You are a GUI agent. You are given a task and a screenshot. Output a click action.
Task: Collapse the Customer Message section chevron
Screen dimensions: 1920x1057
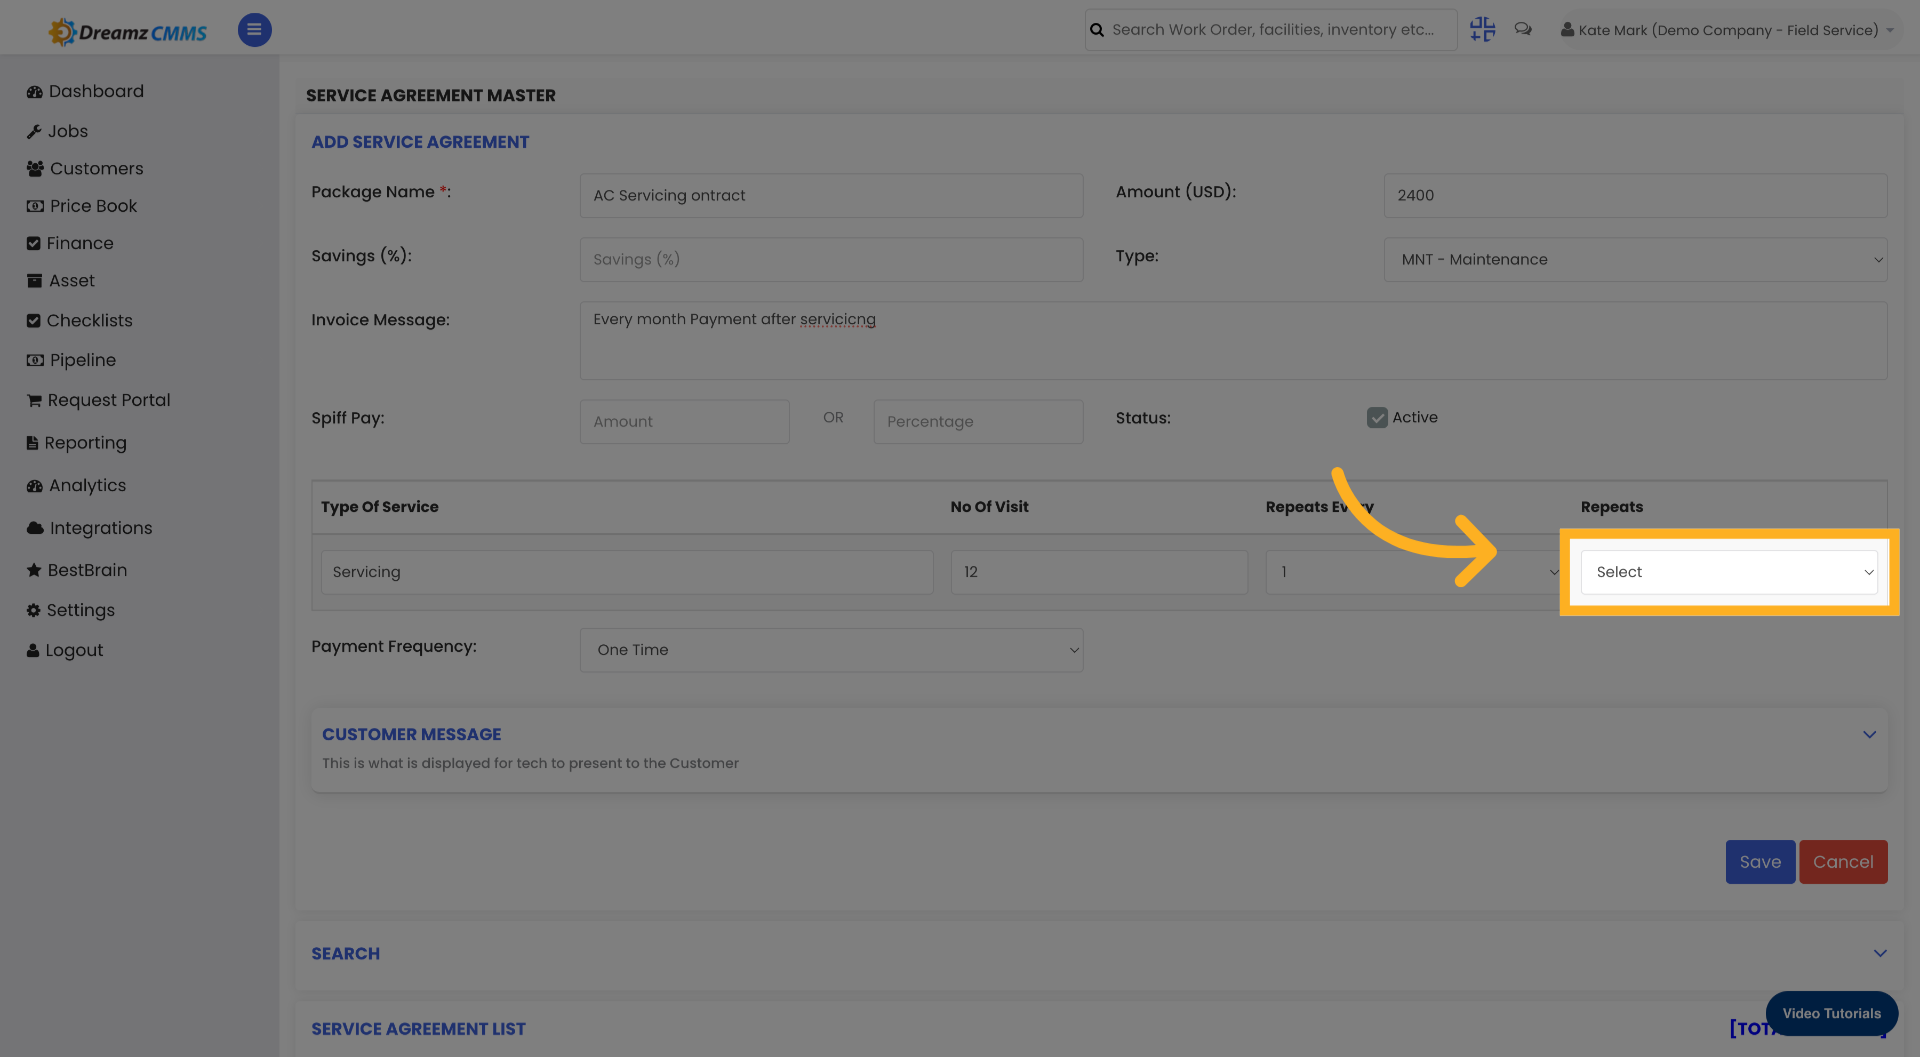click(x=1870, y=734)
